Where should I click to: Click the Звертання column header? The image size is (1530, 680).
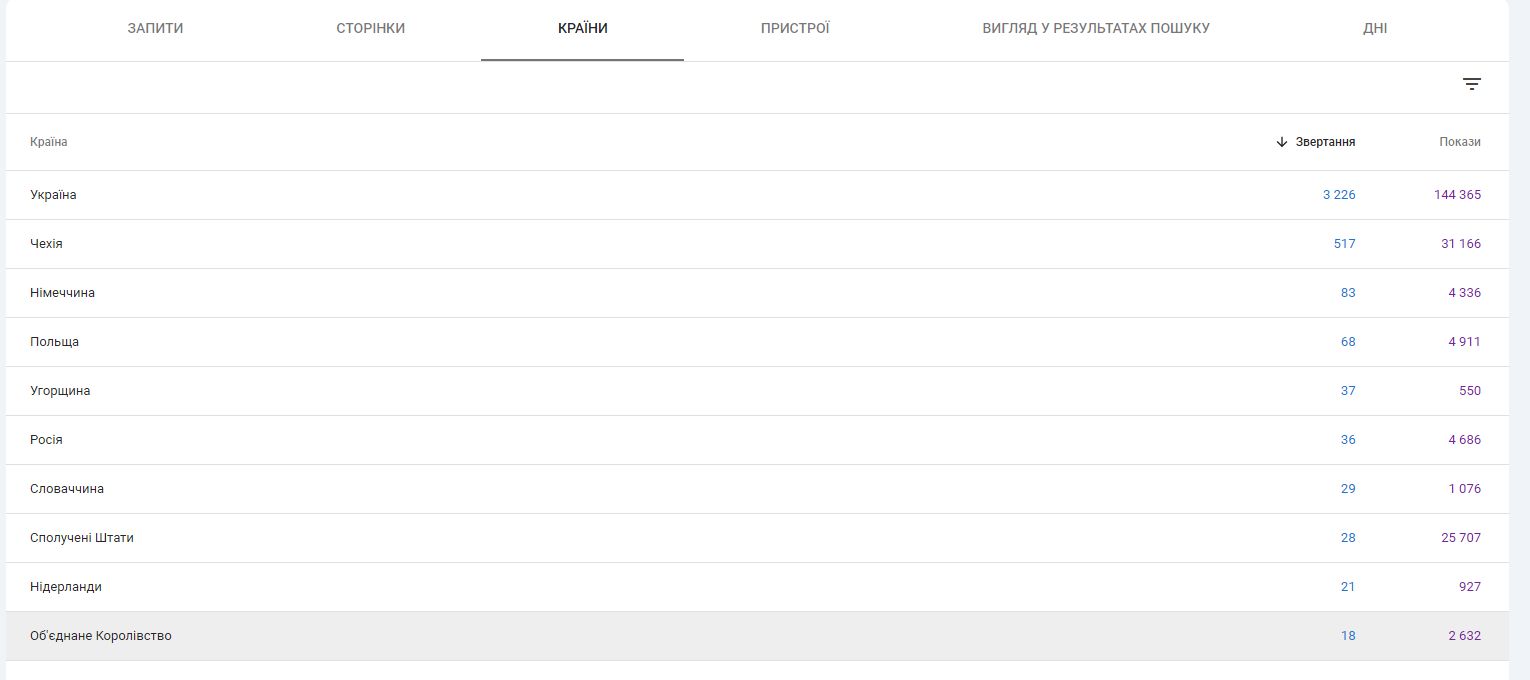pos(1325,142)
